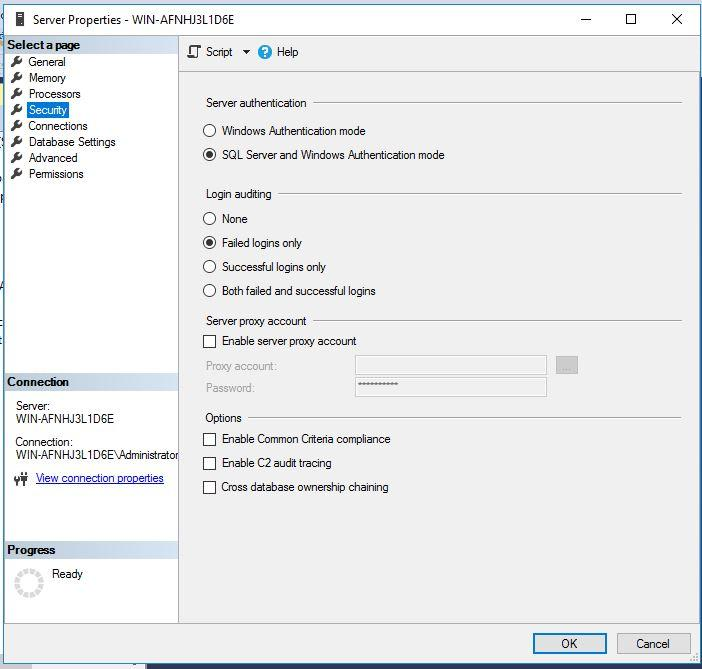Click the Proxy account input field

point(451,365)
